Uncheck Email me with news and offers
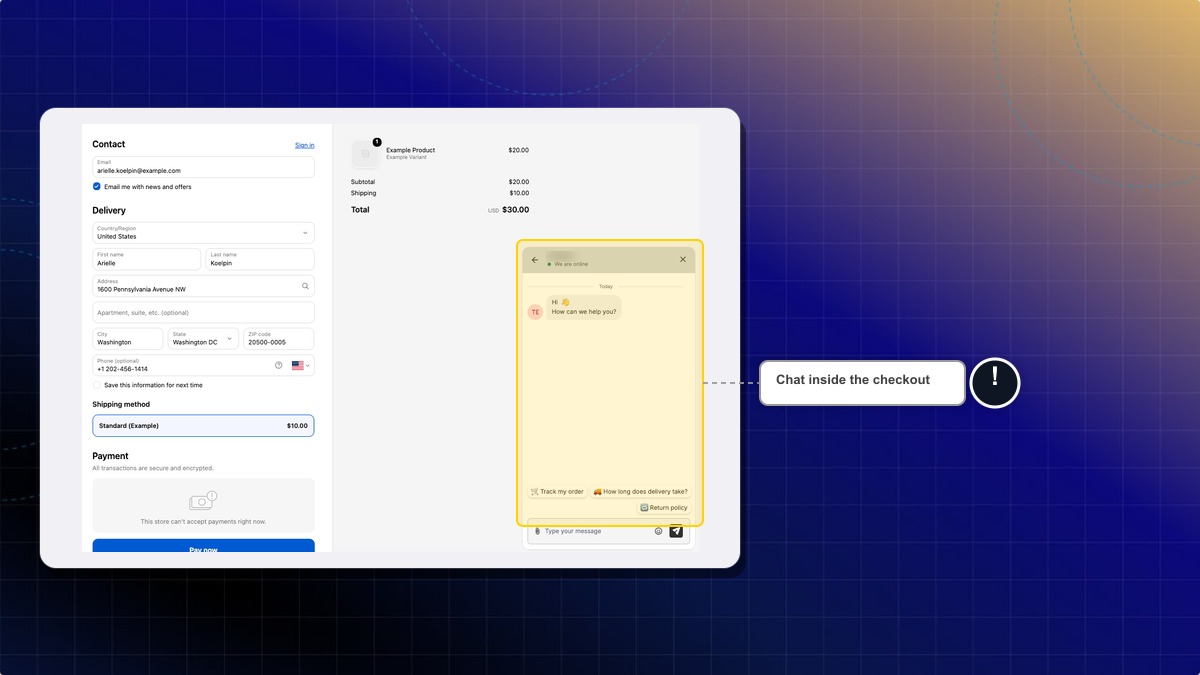Image resolution: width=1200 pixels, height=675 pixels. tap(97, 187)
